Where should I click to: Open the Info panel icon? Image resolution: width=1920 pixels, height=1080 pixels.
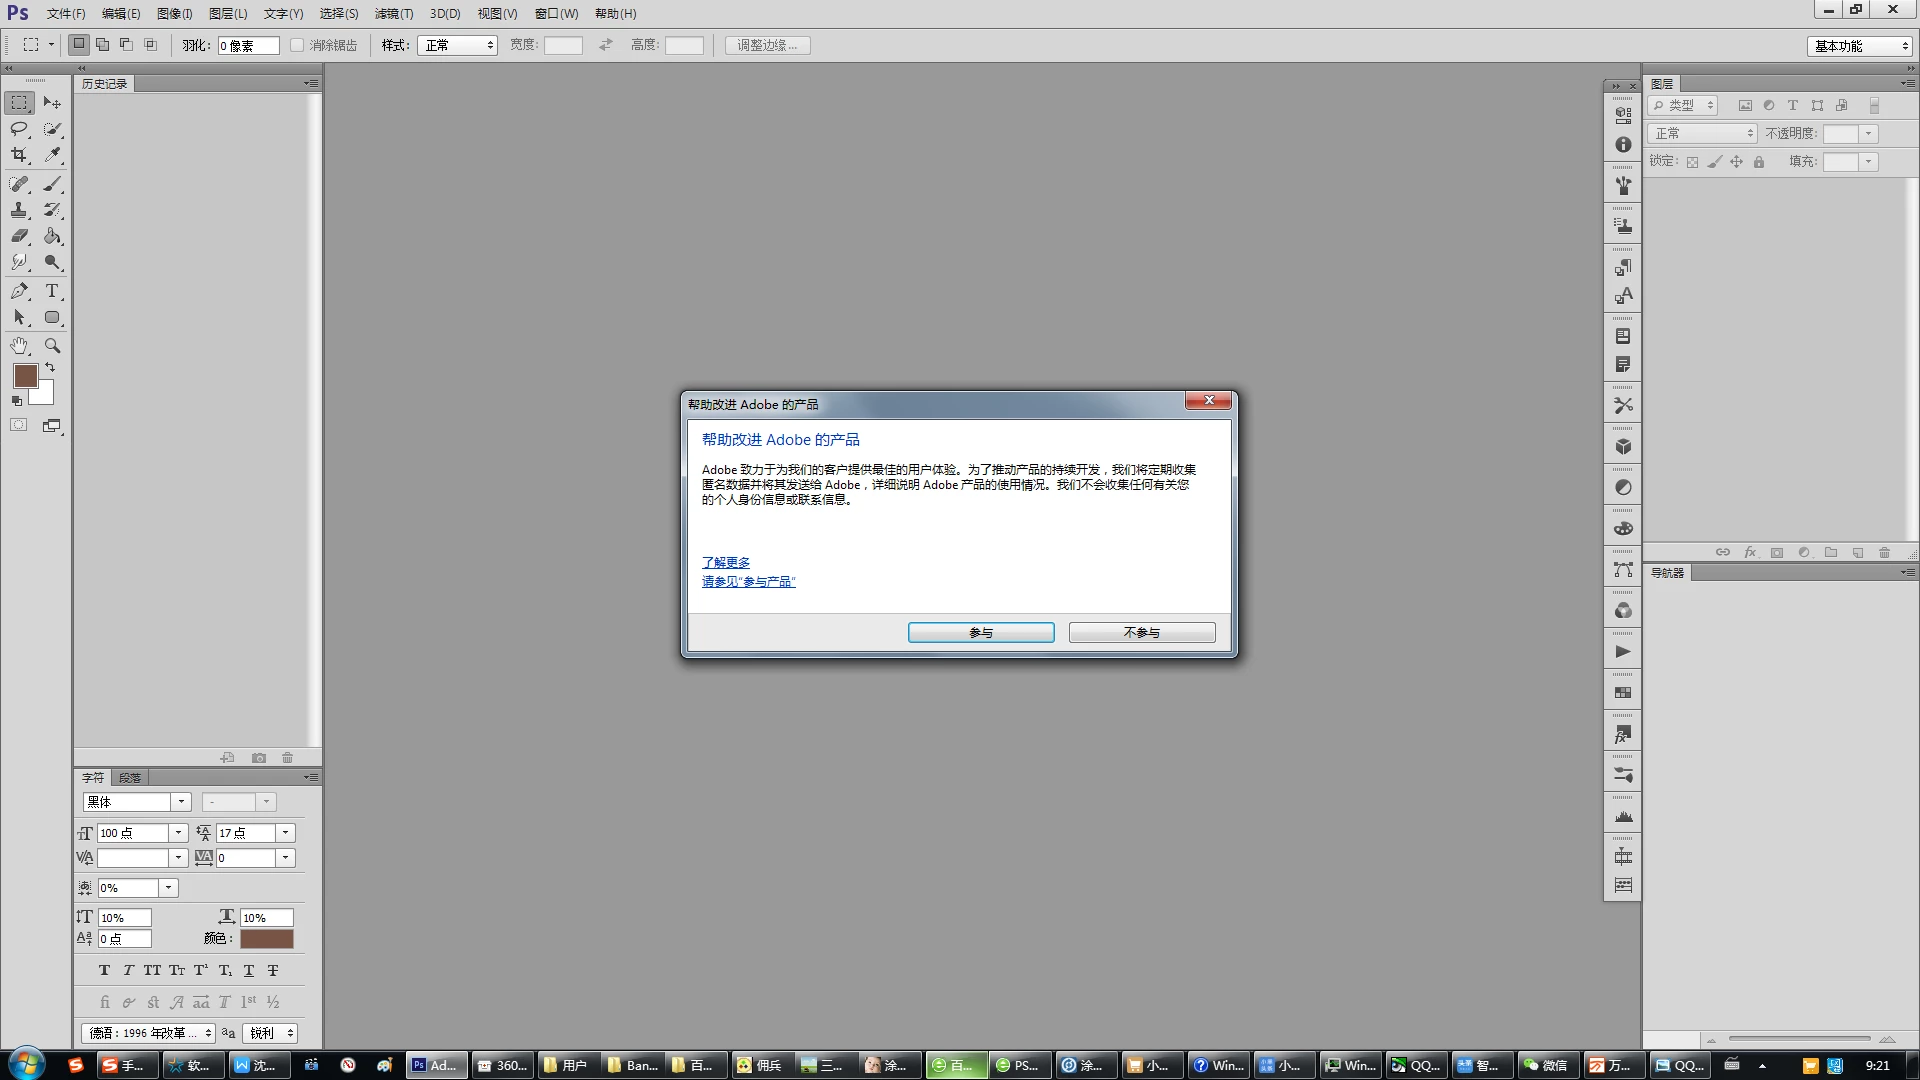pos(1623,145)
